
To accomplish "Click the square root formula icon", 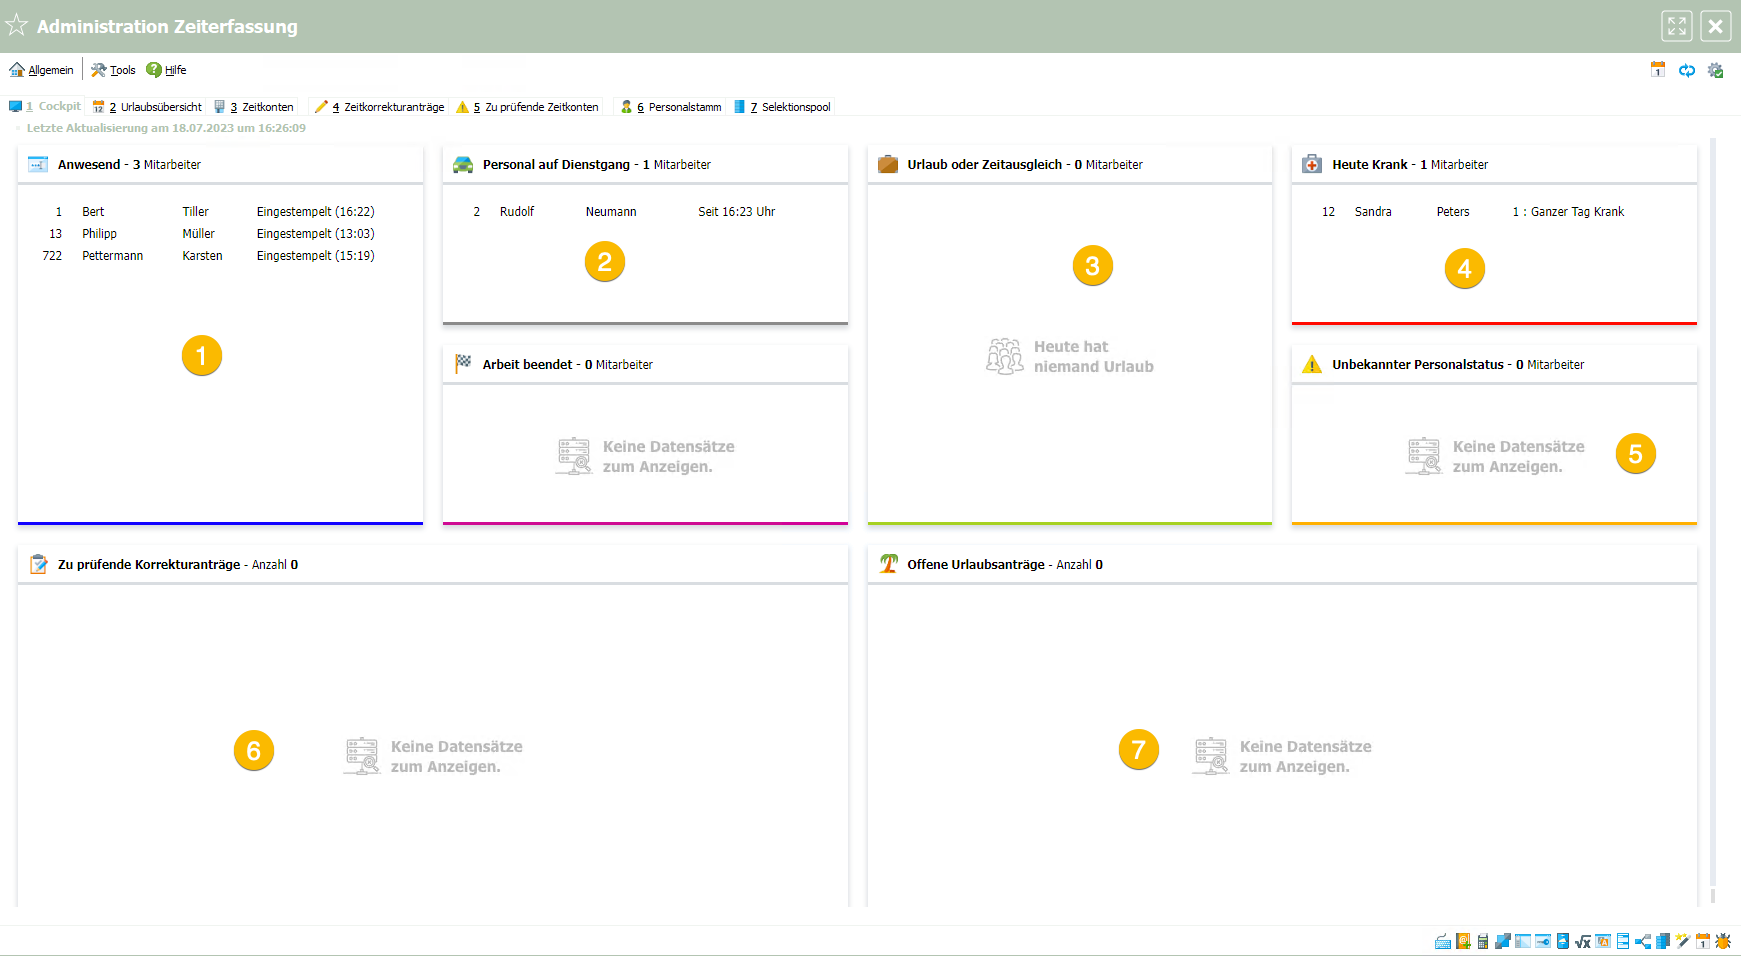I will point(1583,941).
